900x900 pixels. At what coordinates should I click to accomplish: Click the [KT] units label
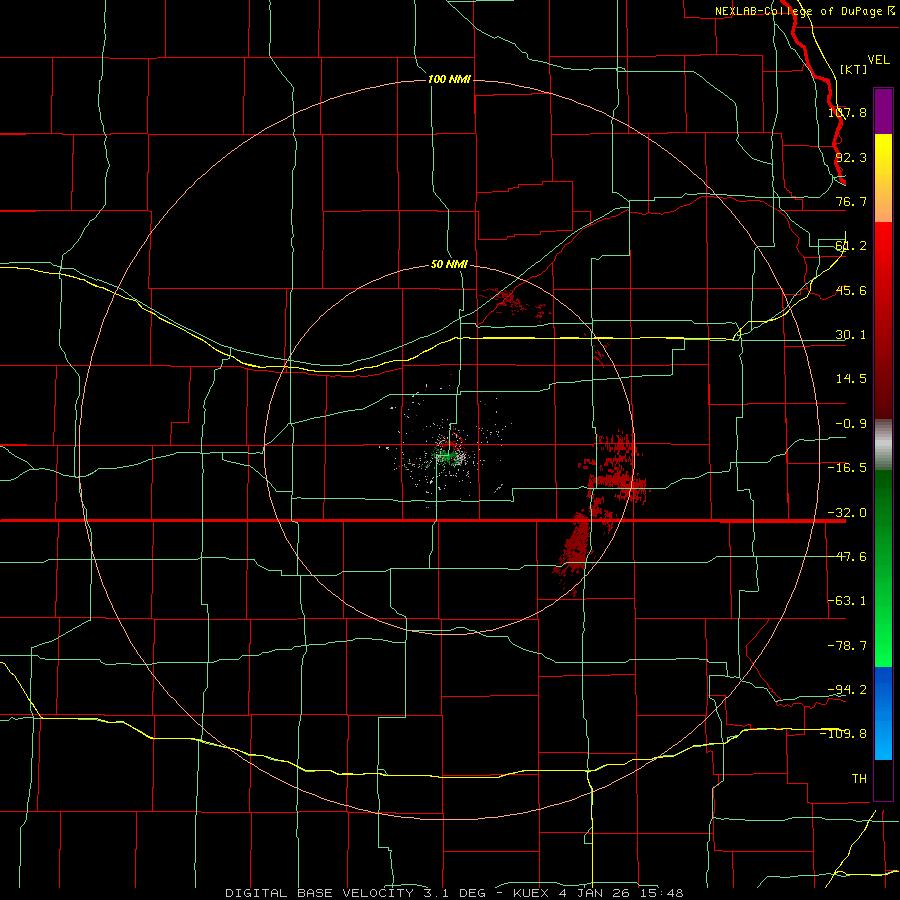point(854,69)
